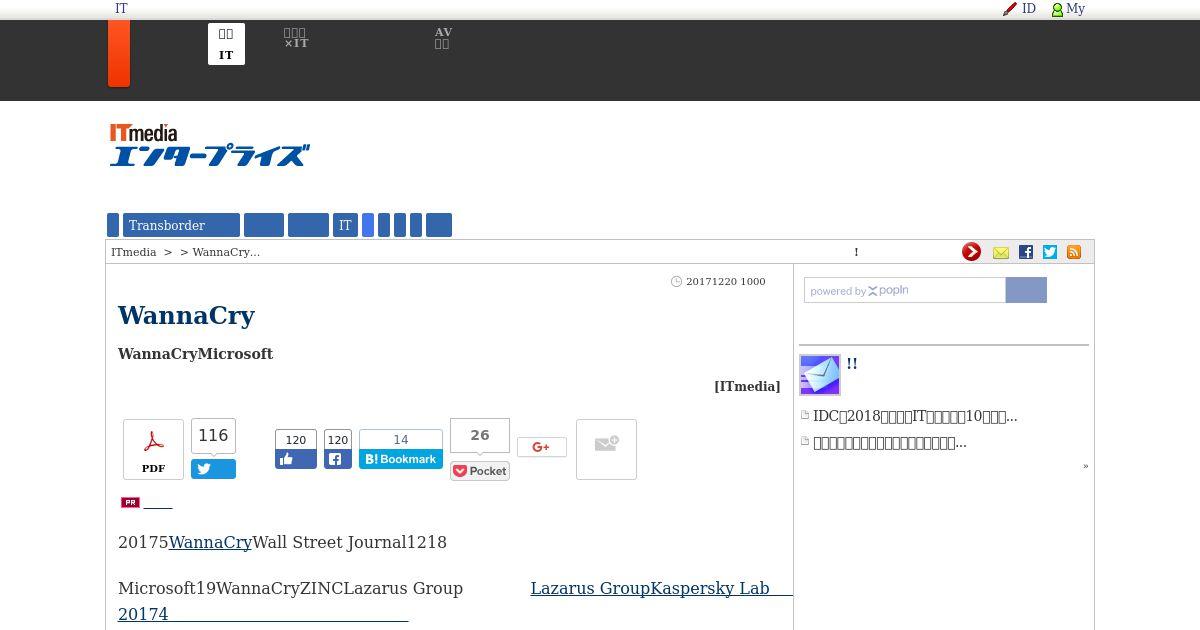Click the IT link at top left
The width and height of the screenshot is (1200, 630).
121,8
